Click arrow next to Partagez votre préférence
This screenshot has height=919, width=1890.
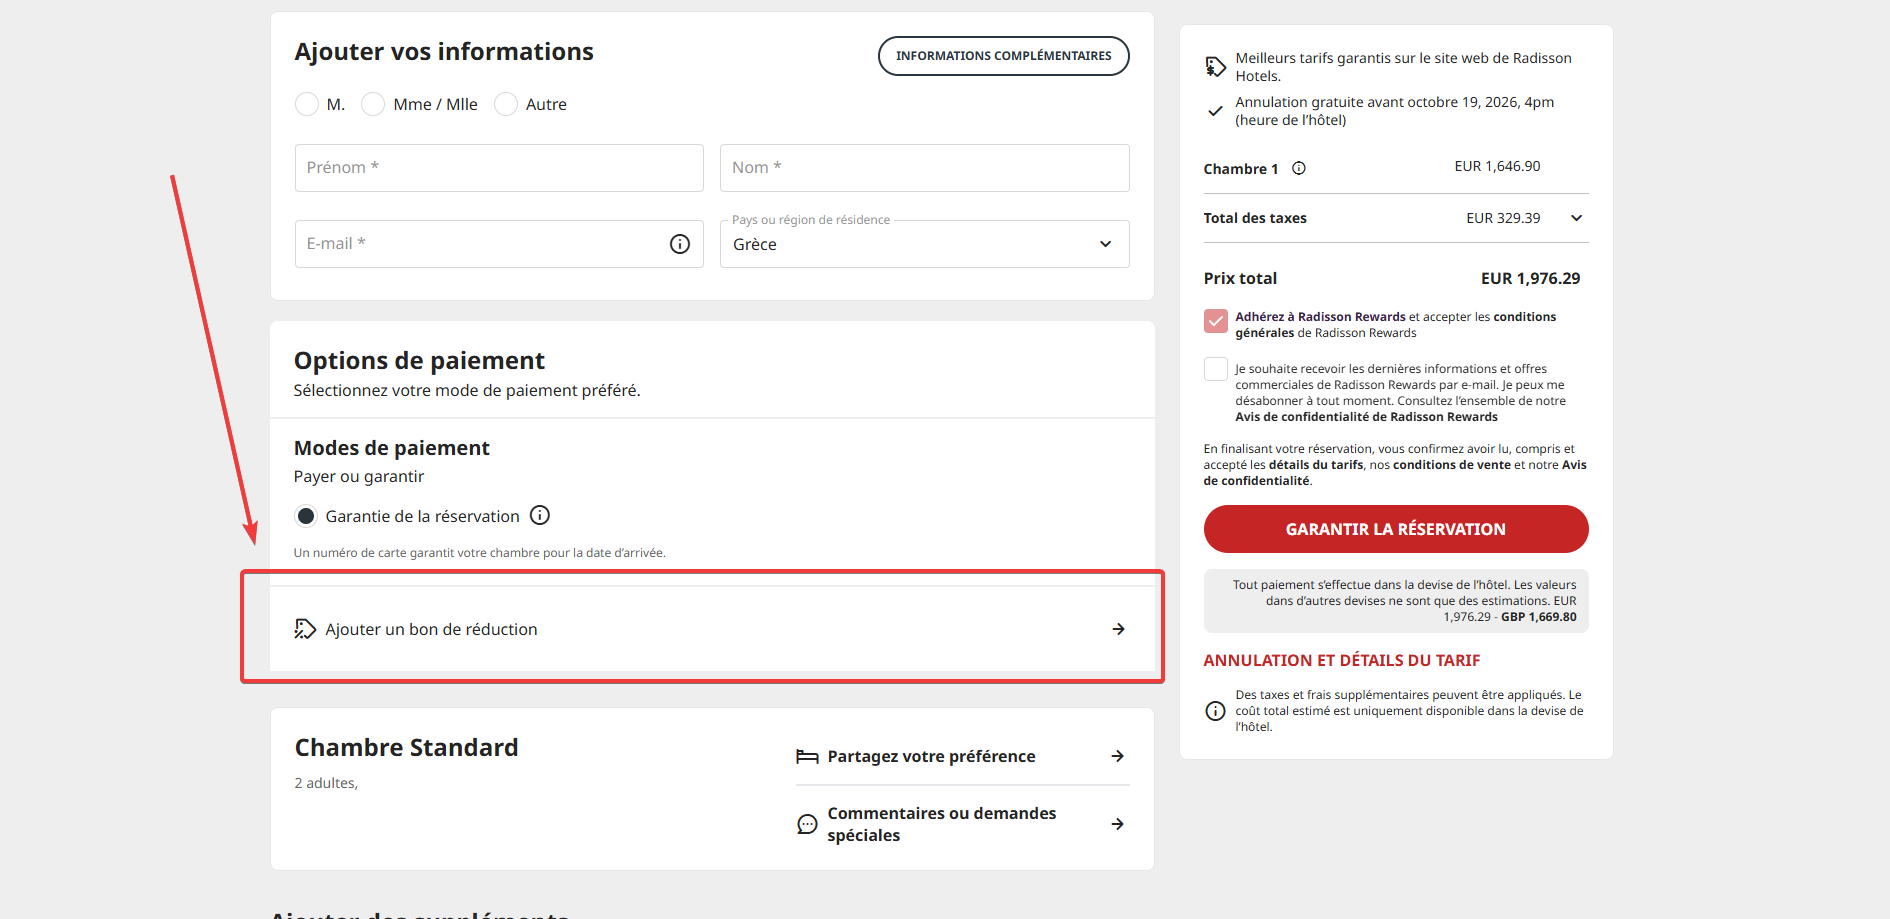point(1118,756)
